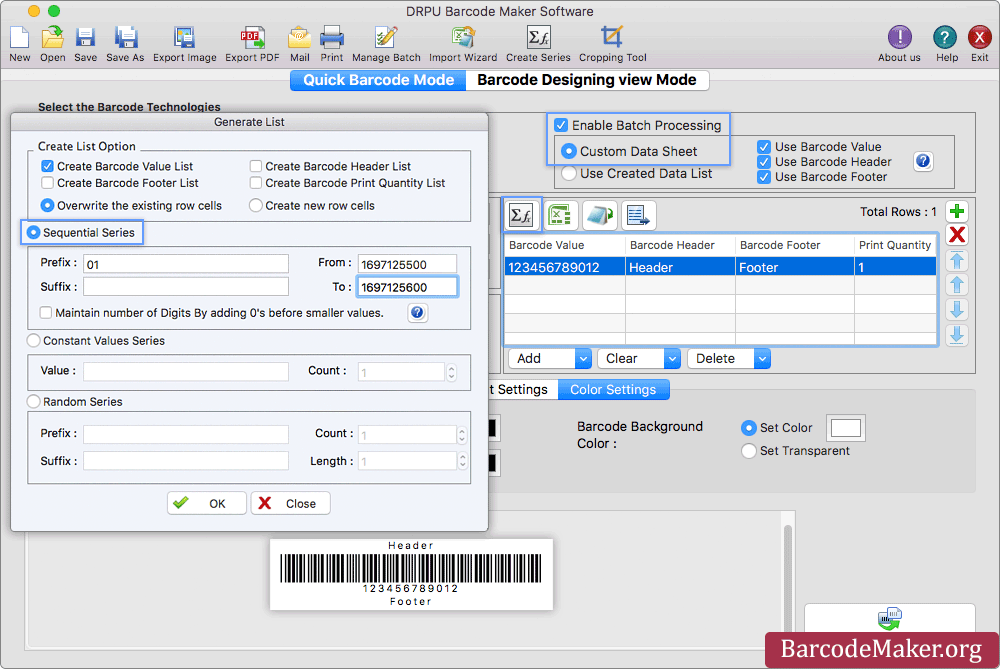Switch to Barcode Designing view Mode
This screenshot has height=669, width=1000.
pos(587,80)
